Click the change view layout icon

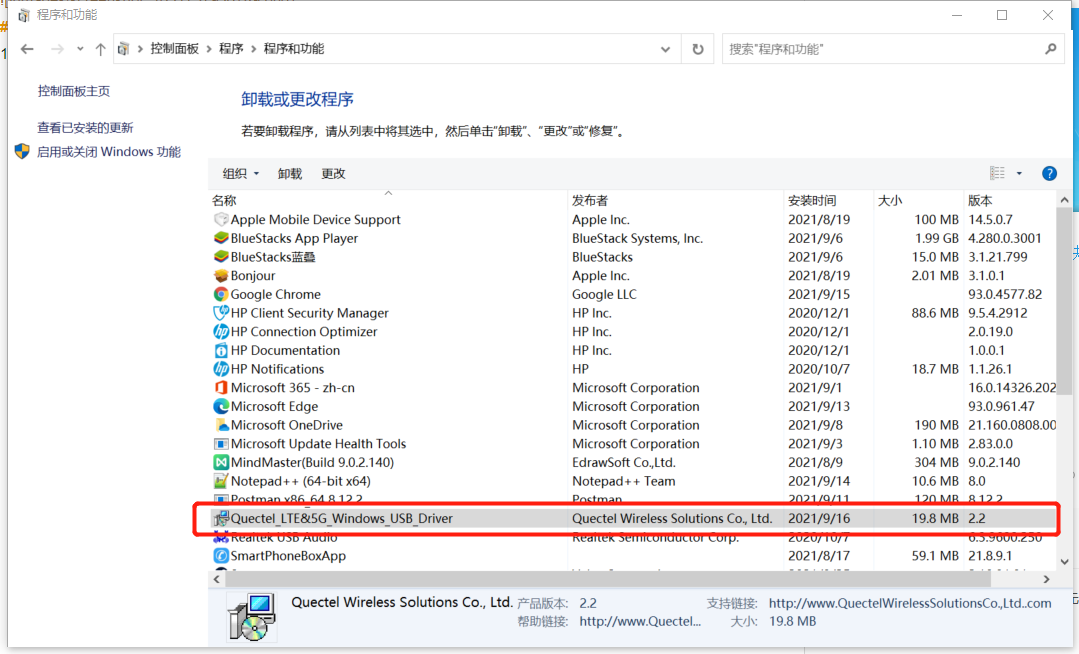tap(997, 173)
